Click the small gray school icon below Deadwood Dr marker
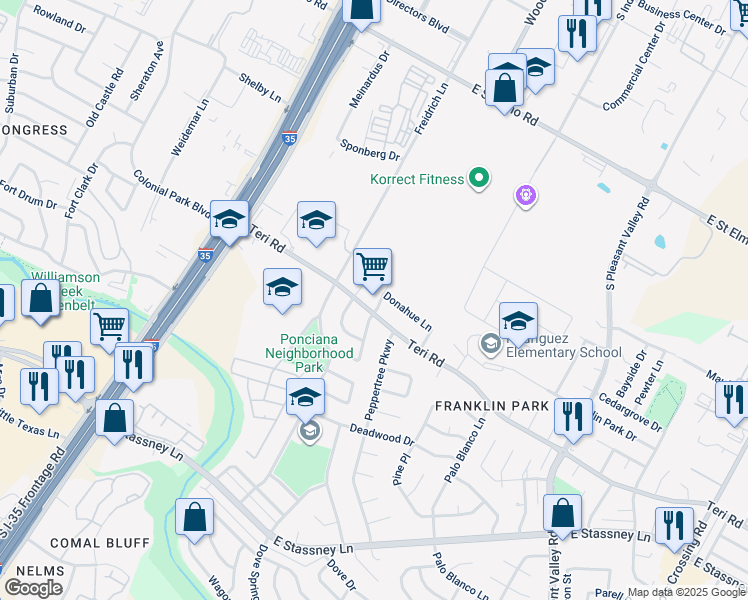Viewport: 748px width, 600px height. 310,432
